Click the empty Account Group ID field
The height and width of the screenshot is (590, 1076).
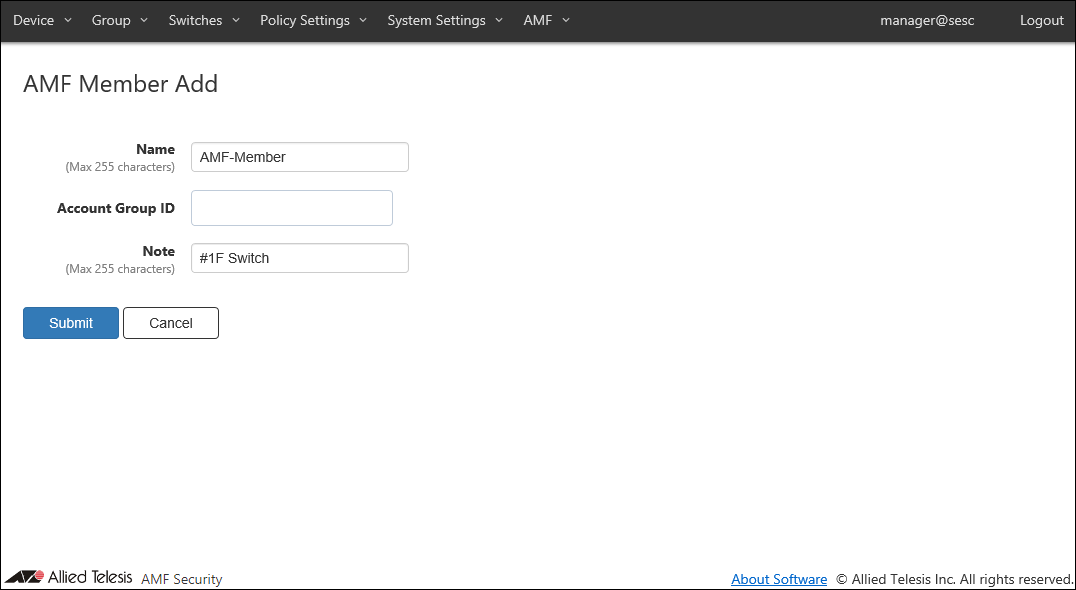click(292, 208)
